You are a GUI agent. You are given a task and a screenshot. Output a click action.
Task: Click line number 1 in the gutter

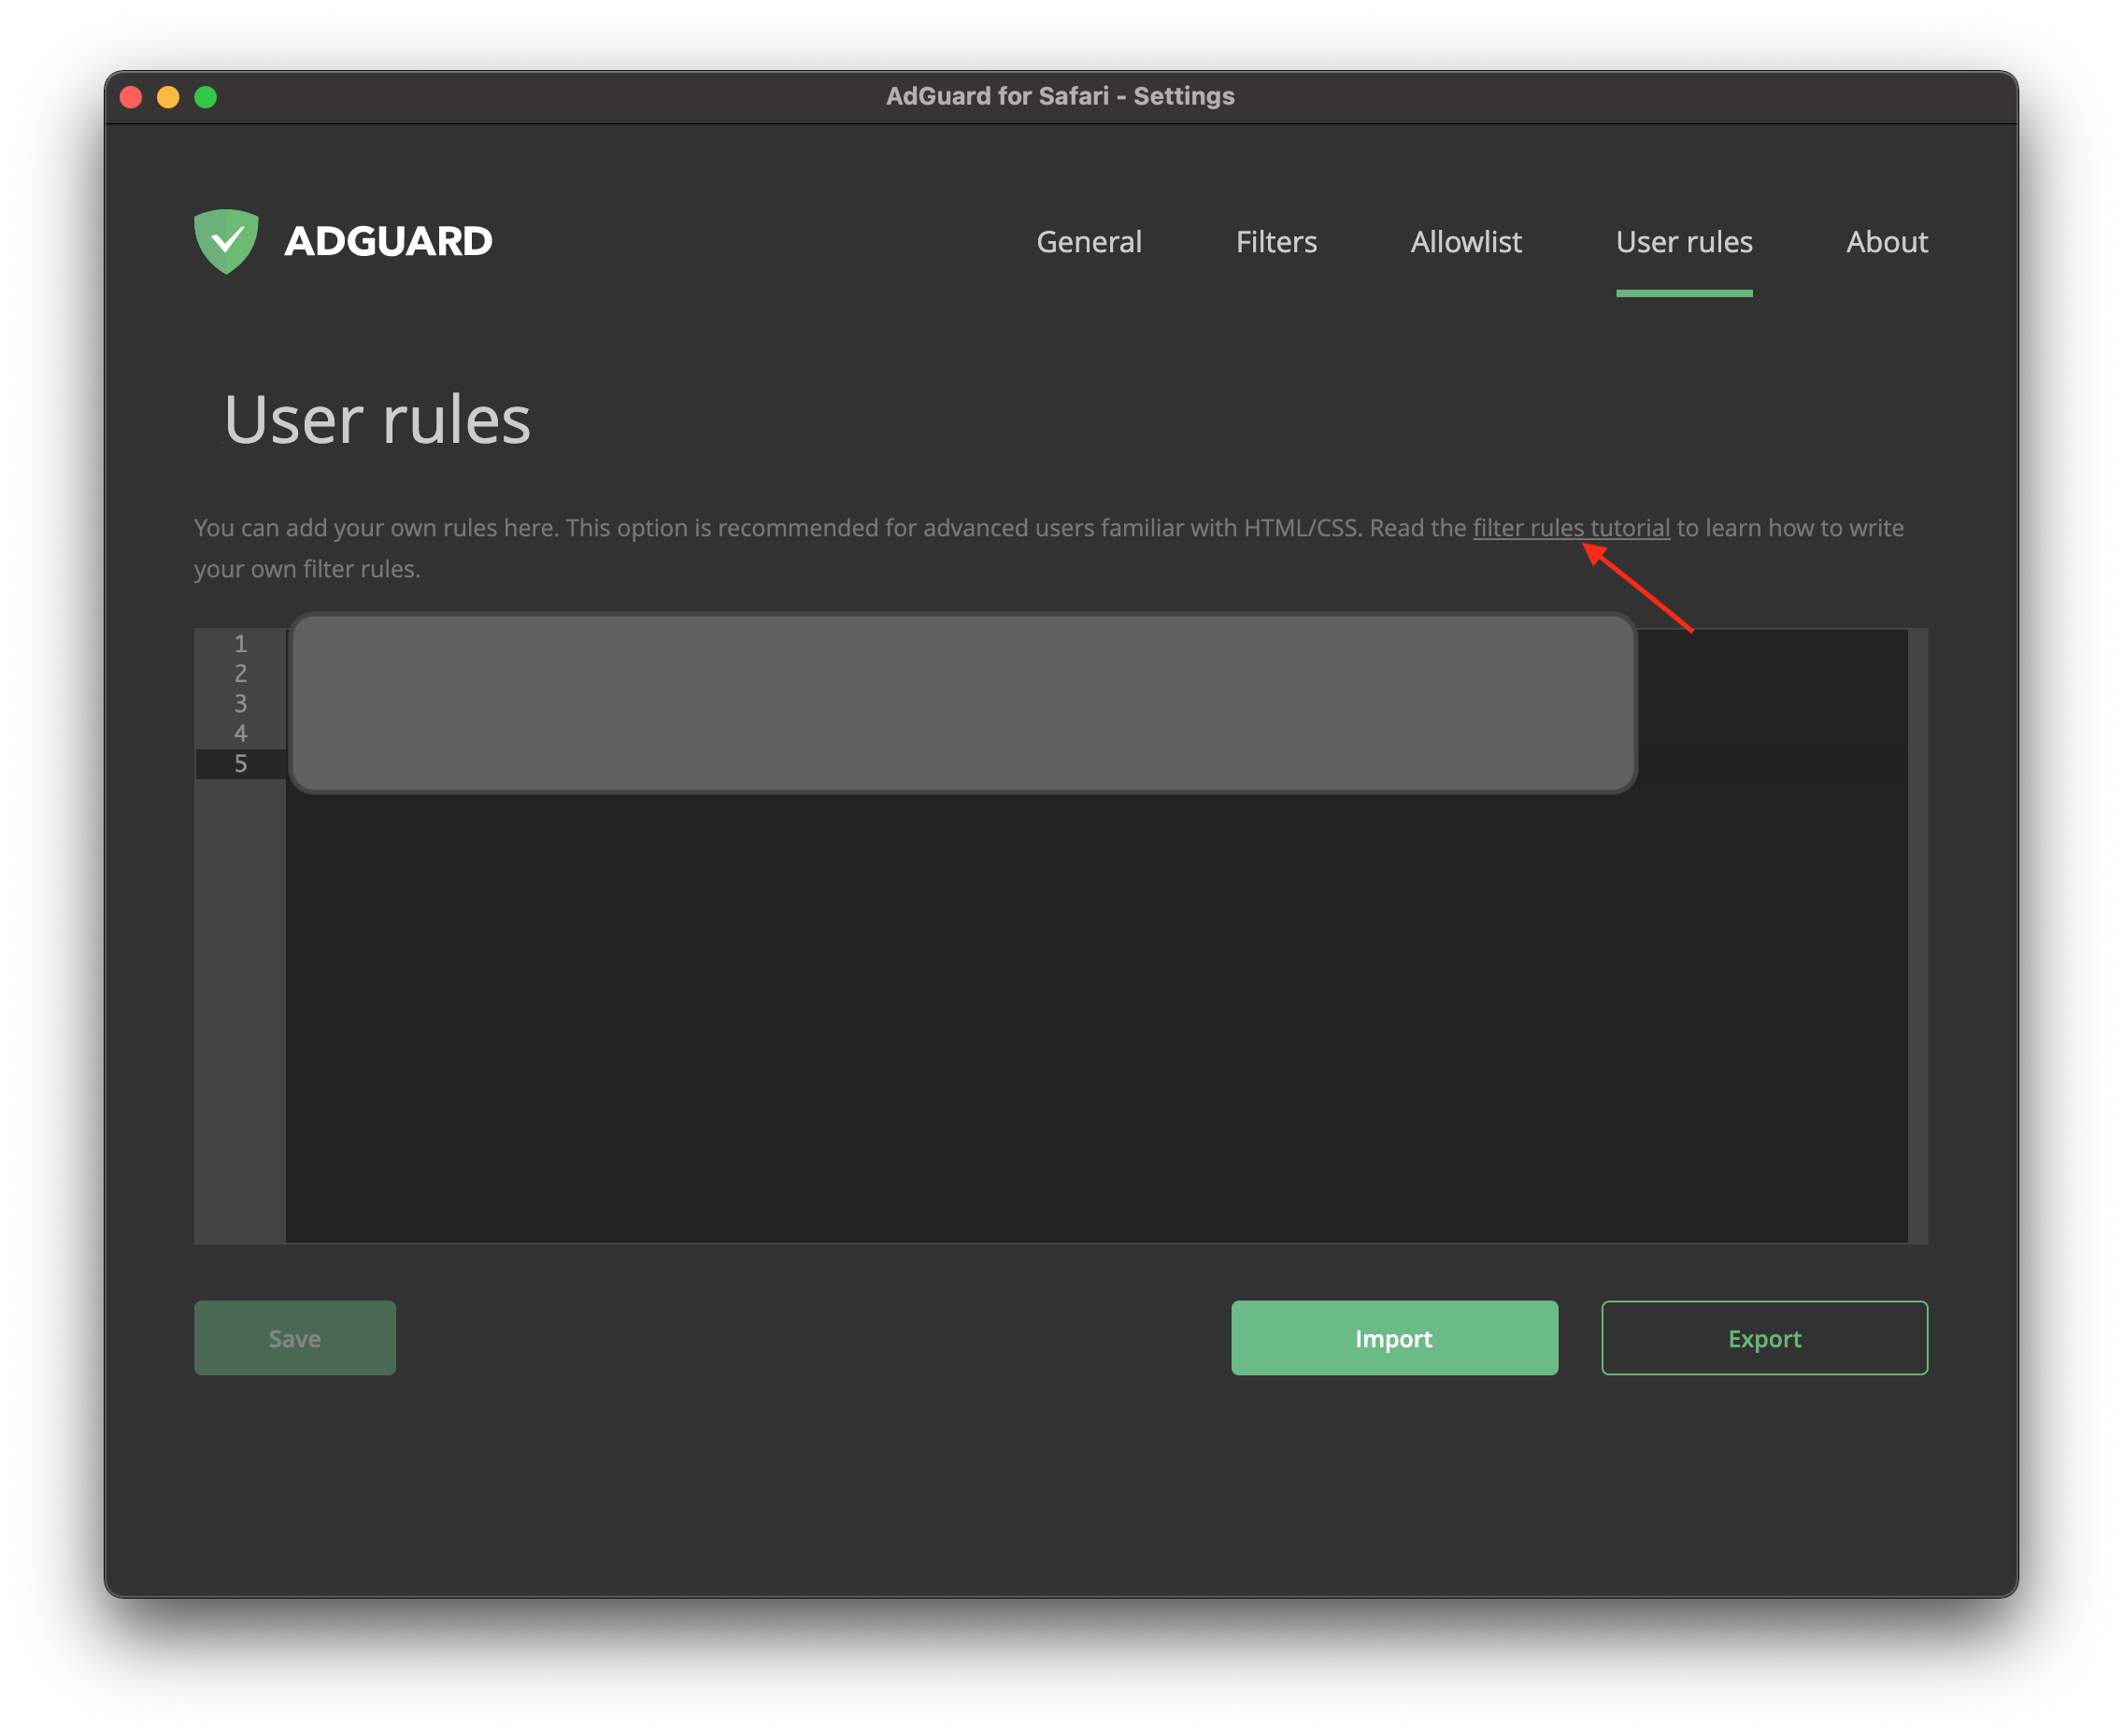coord(240,645)
